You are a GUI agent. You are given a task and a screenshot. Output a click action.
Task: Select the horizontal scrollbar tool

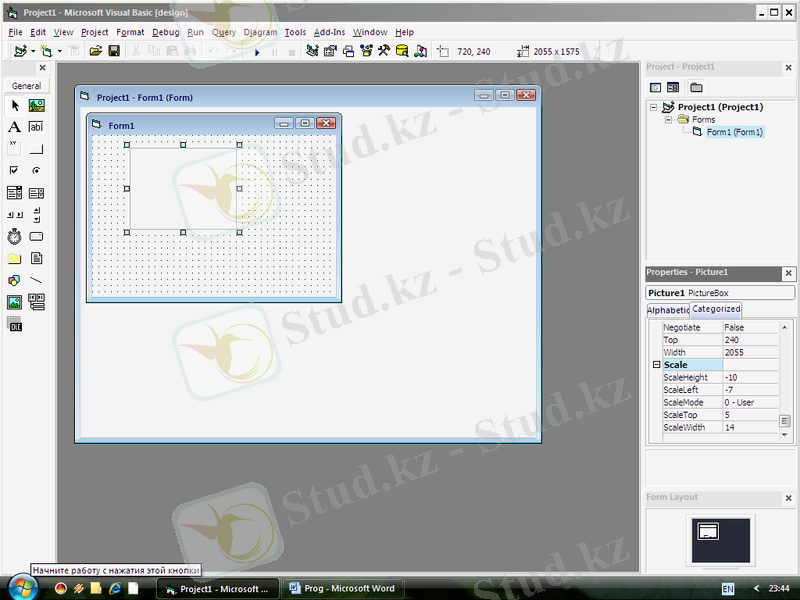tap(15, 215)
